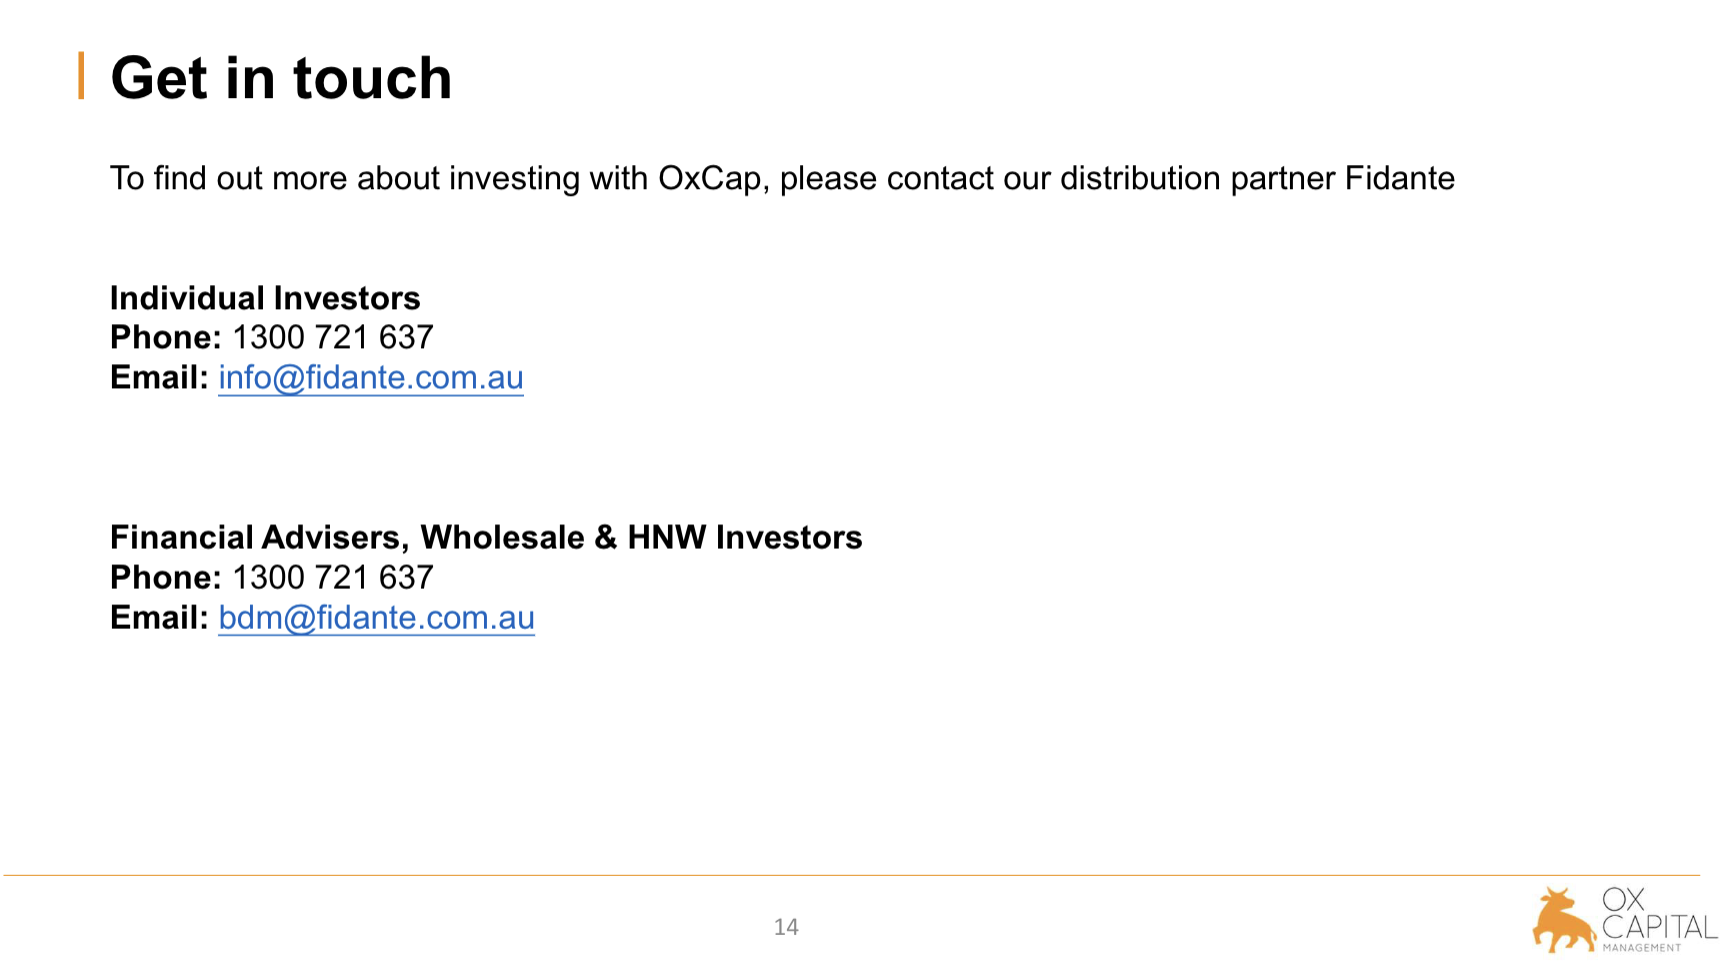Select the "MANAGEMENT" text in the logo
The height and width of the screenshot is (972, 1732).
(x=1641, y=948)
